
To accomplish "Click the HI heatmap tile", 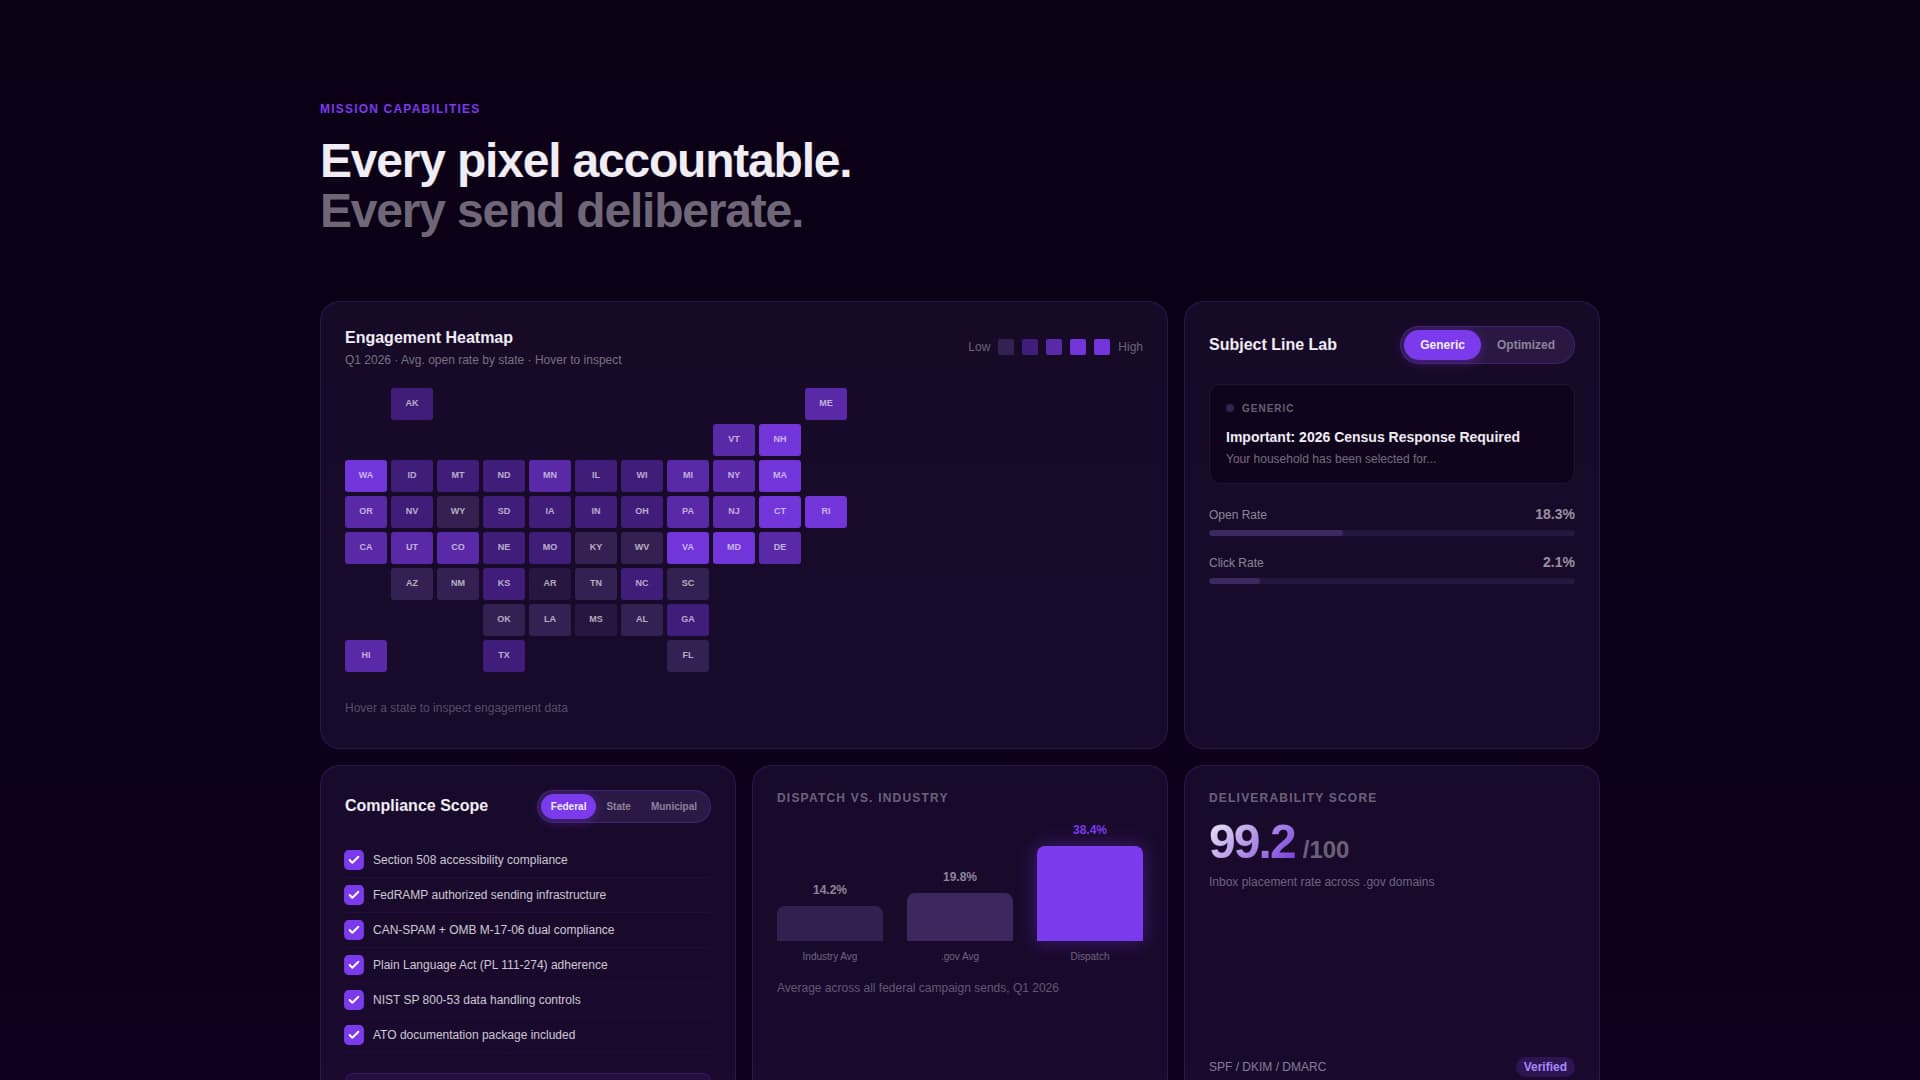I will (x=366, y=656).
